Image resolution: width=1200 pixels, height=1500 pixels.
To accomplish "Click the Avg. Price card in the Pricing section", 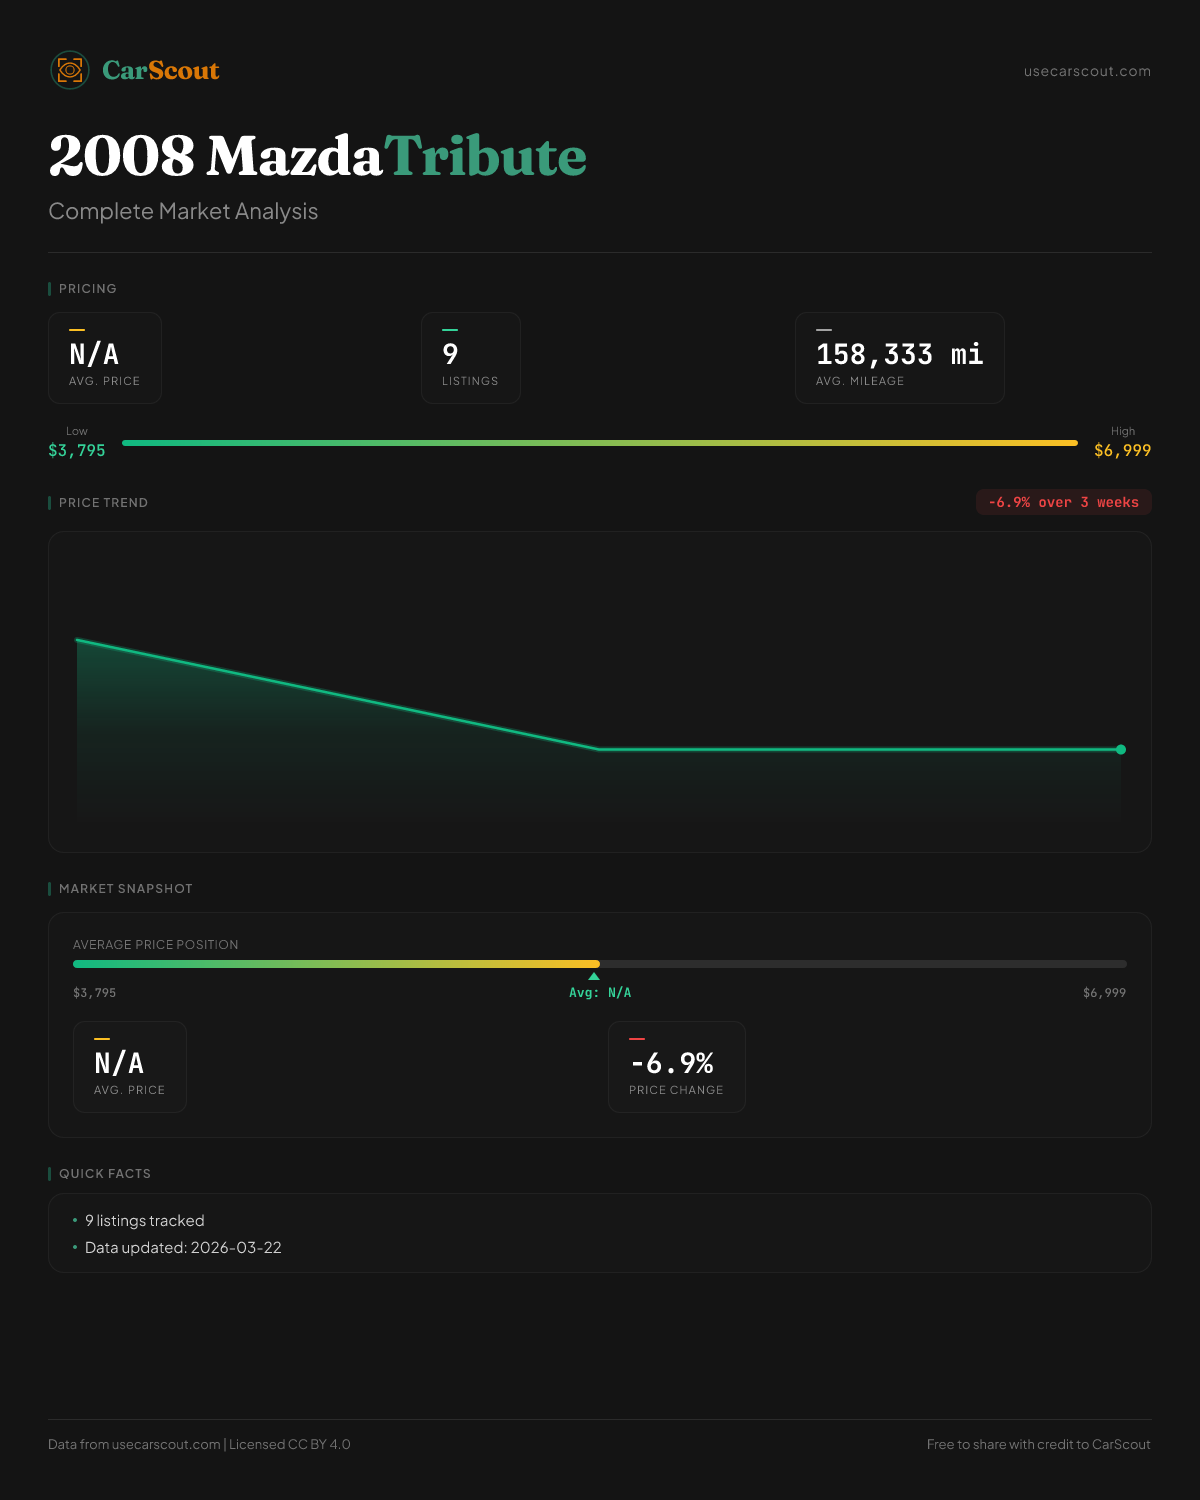I will tap(105, 358).
